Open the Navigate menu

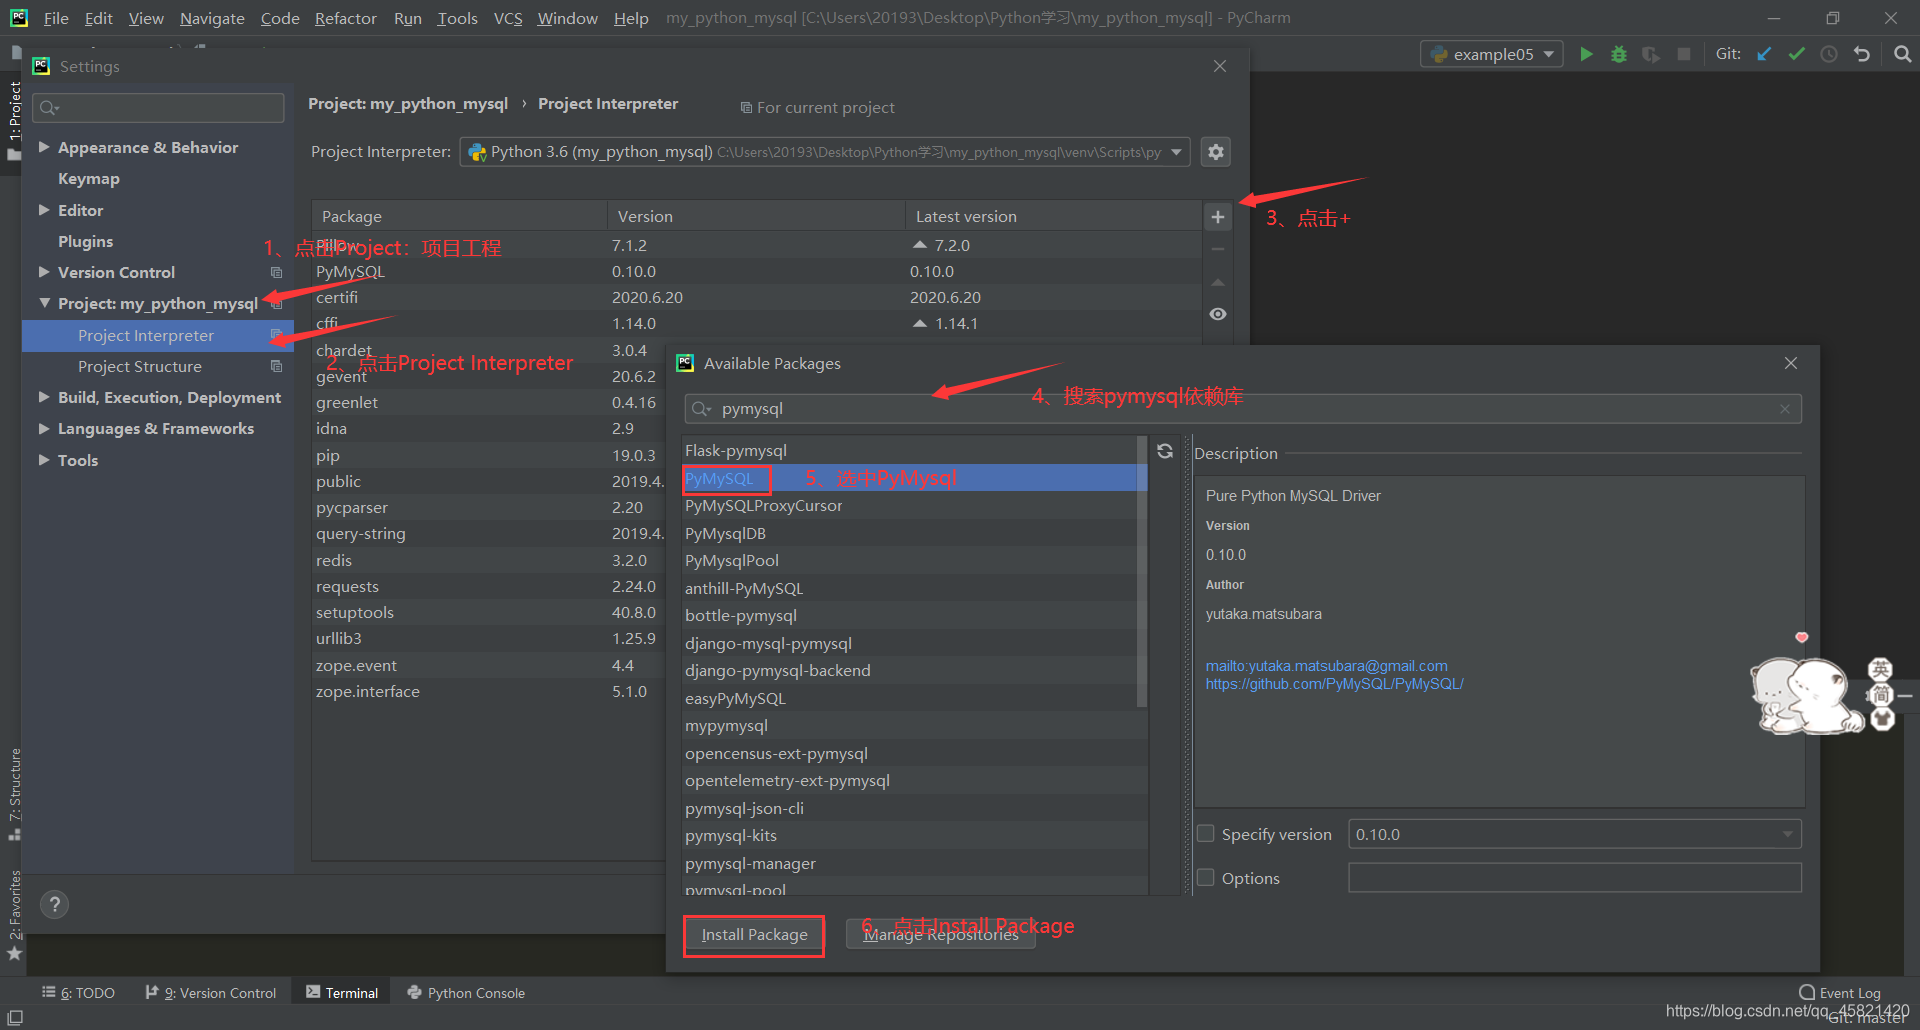coord(212,18)
